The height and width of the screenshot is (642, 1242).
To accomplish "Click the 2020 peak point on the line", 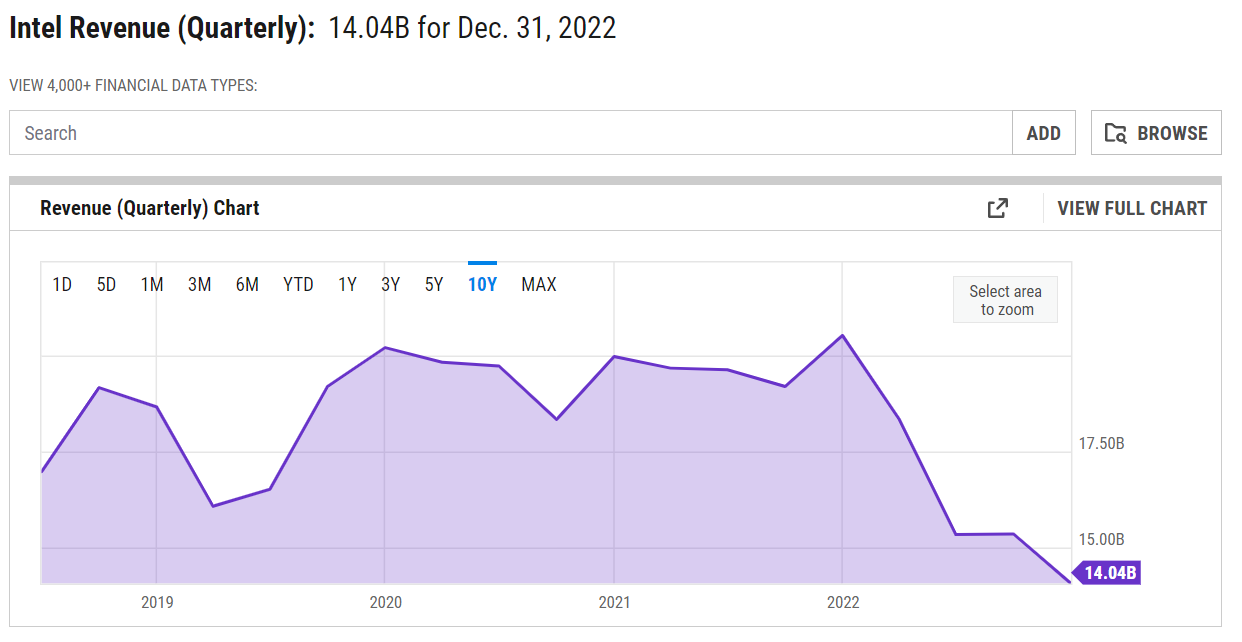I will (385, 348).
